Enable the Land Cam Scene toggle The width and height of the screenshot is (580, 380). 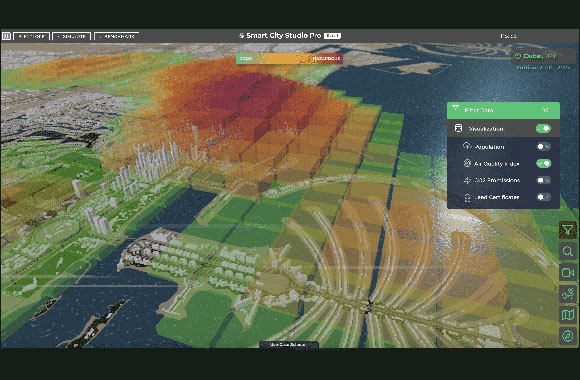click(x=543, y=197)
